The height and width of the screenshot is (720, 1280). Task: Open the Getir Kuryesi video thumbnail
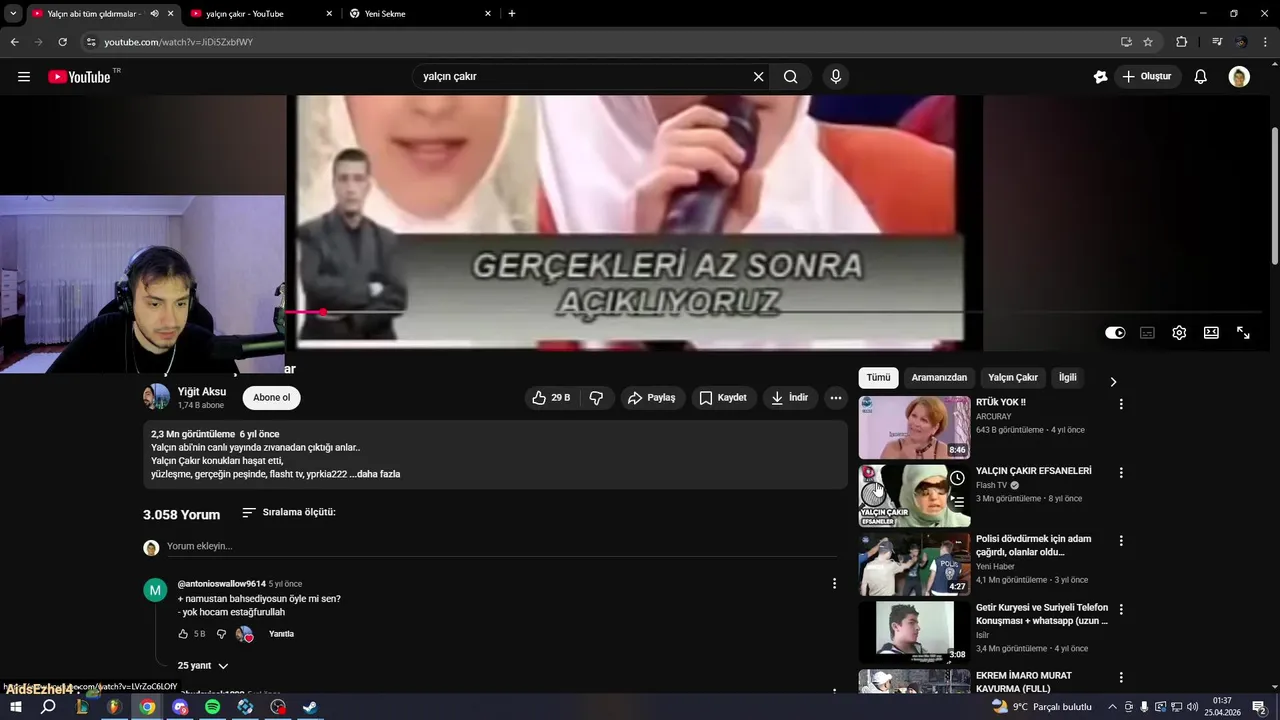point(914,632)
